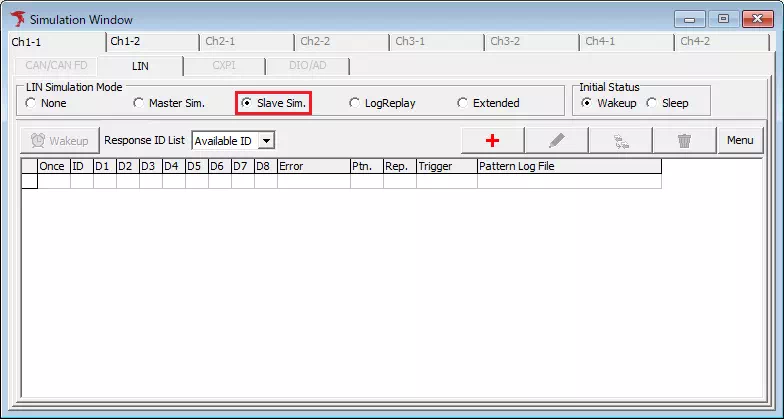Click the icon button left of trash
784x419 pixels.
tap(620, 140)
